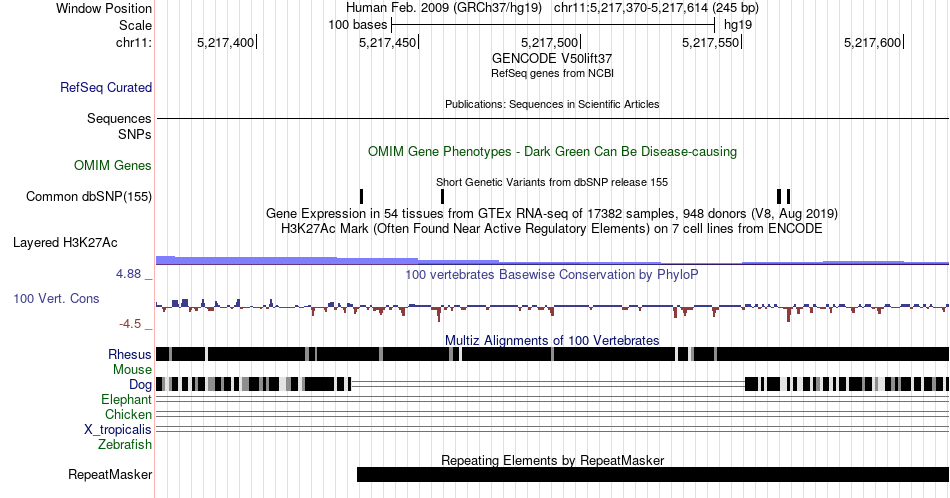
Task: Click the SNPs track label
Action: click(135, 134)
